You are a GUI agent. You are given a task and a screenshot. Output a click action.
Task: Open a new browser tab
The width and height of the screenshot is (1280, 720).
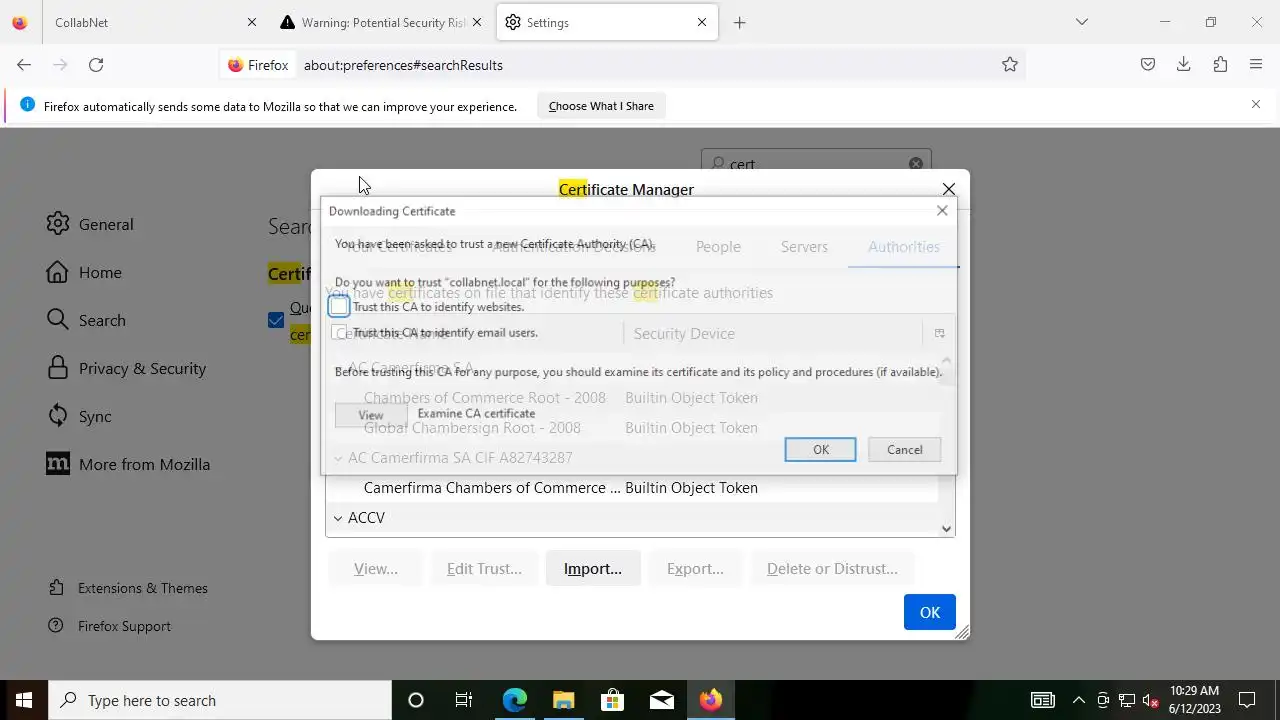pyautogui.click(x=739, y=22)
